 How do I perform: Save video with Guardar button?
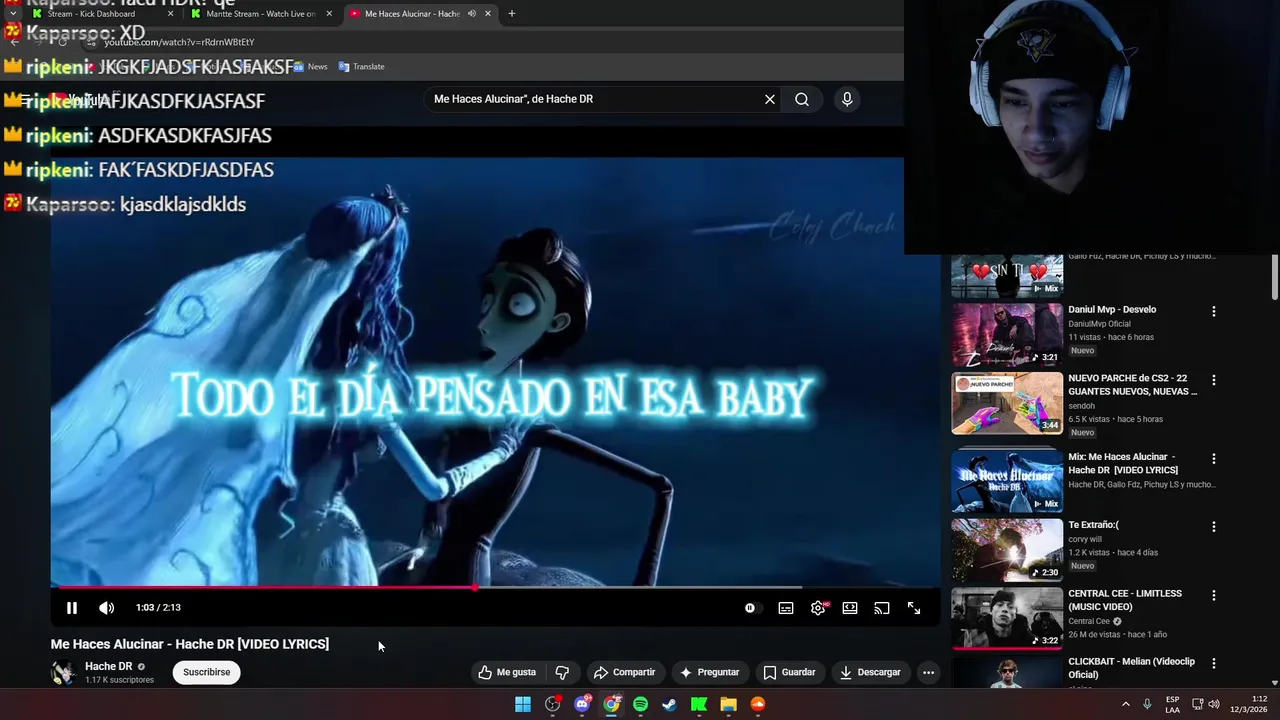click(x=789, y=672)
